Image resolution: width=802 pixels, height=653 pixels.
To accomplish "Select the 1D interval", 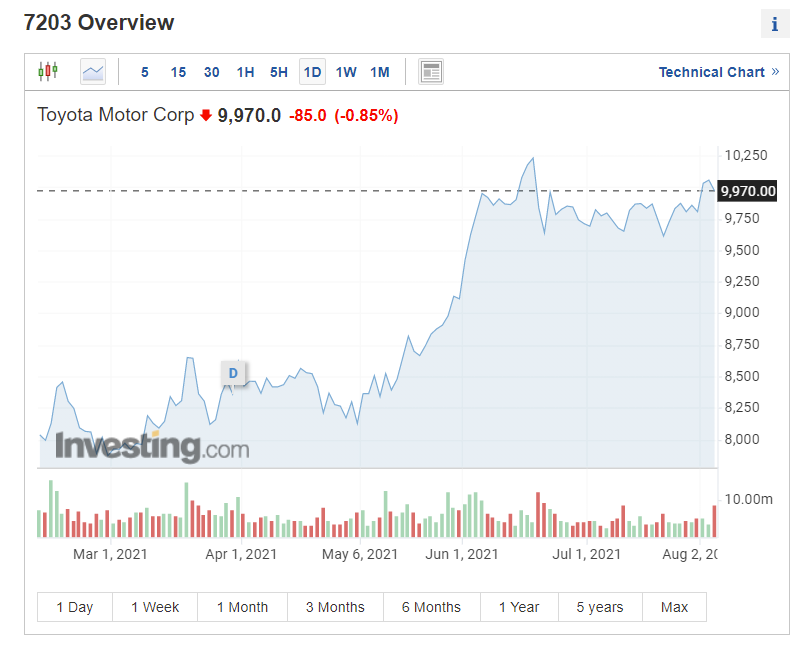I will click(312, 72).
